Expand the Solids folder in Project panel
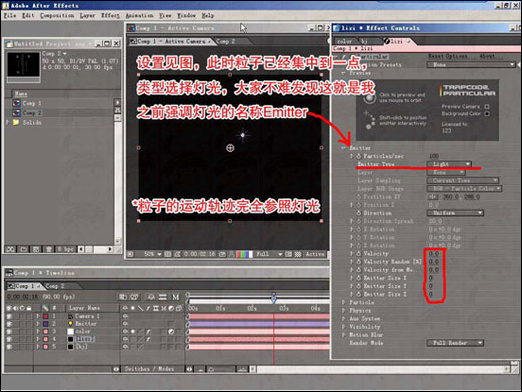The height and width of the screenshot is (392, 522). tap(7, 122)
